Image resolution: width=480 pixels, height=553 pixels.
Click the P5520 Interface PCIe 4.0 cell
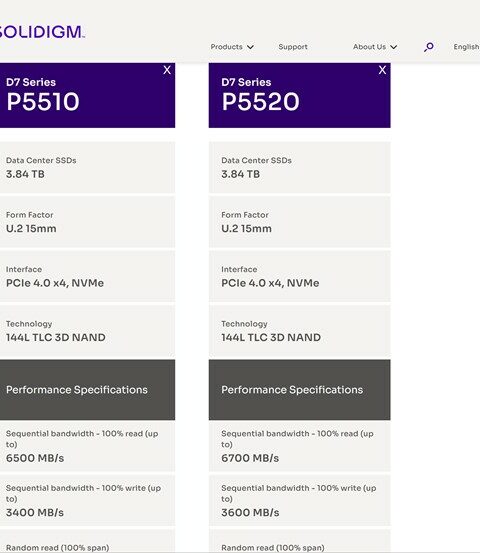click(x=299, y=276)
